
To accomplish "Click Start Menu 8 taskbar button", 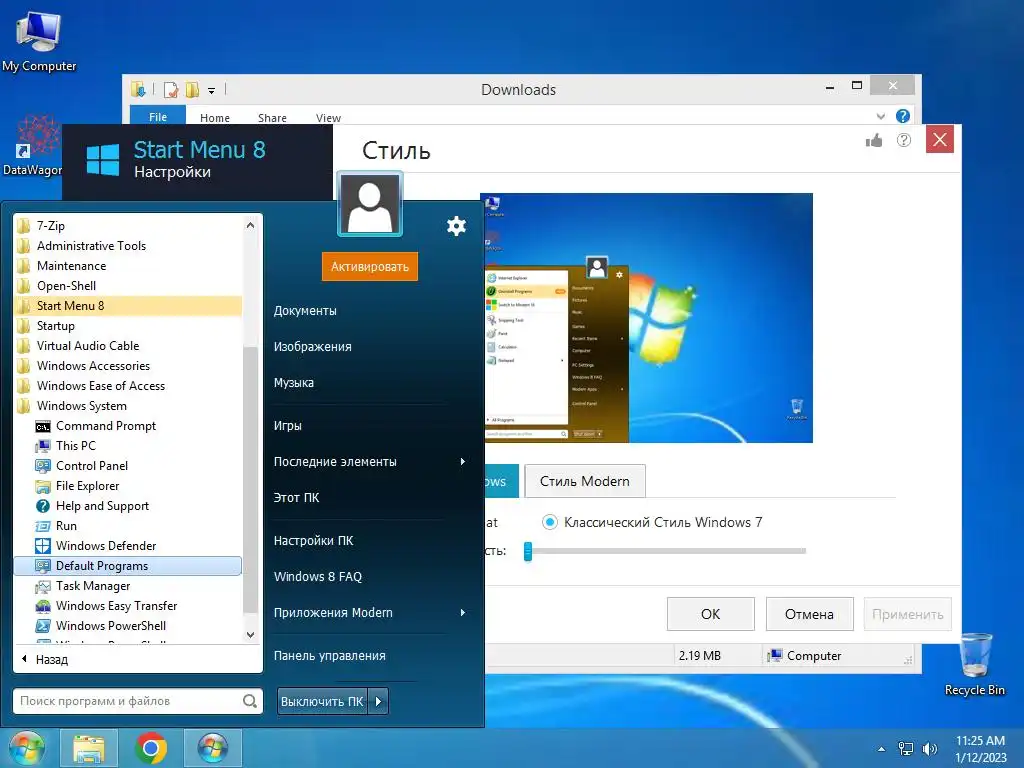I will point(213,748).
